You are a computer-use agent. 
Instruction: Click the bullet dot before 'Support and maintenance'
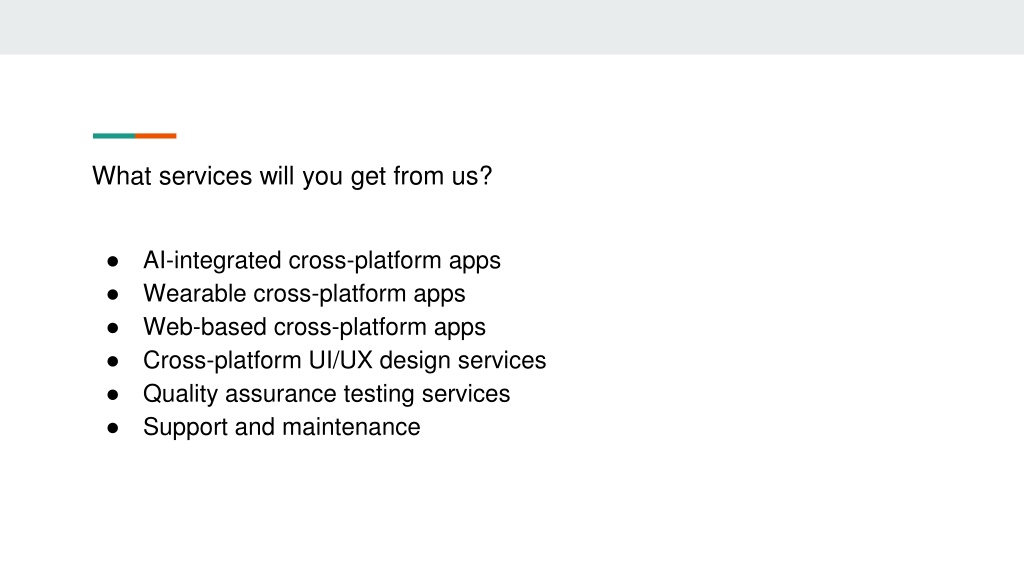click(113, 428)
